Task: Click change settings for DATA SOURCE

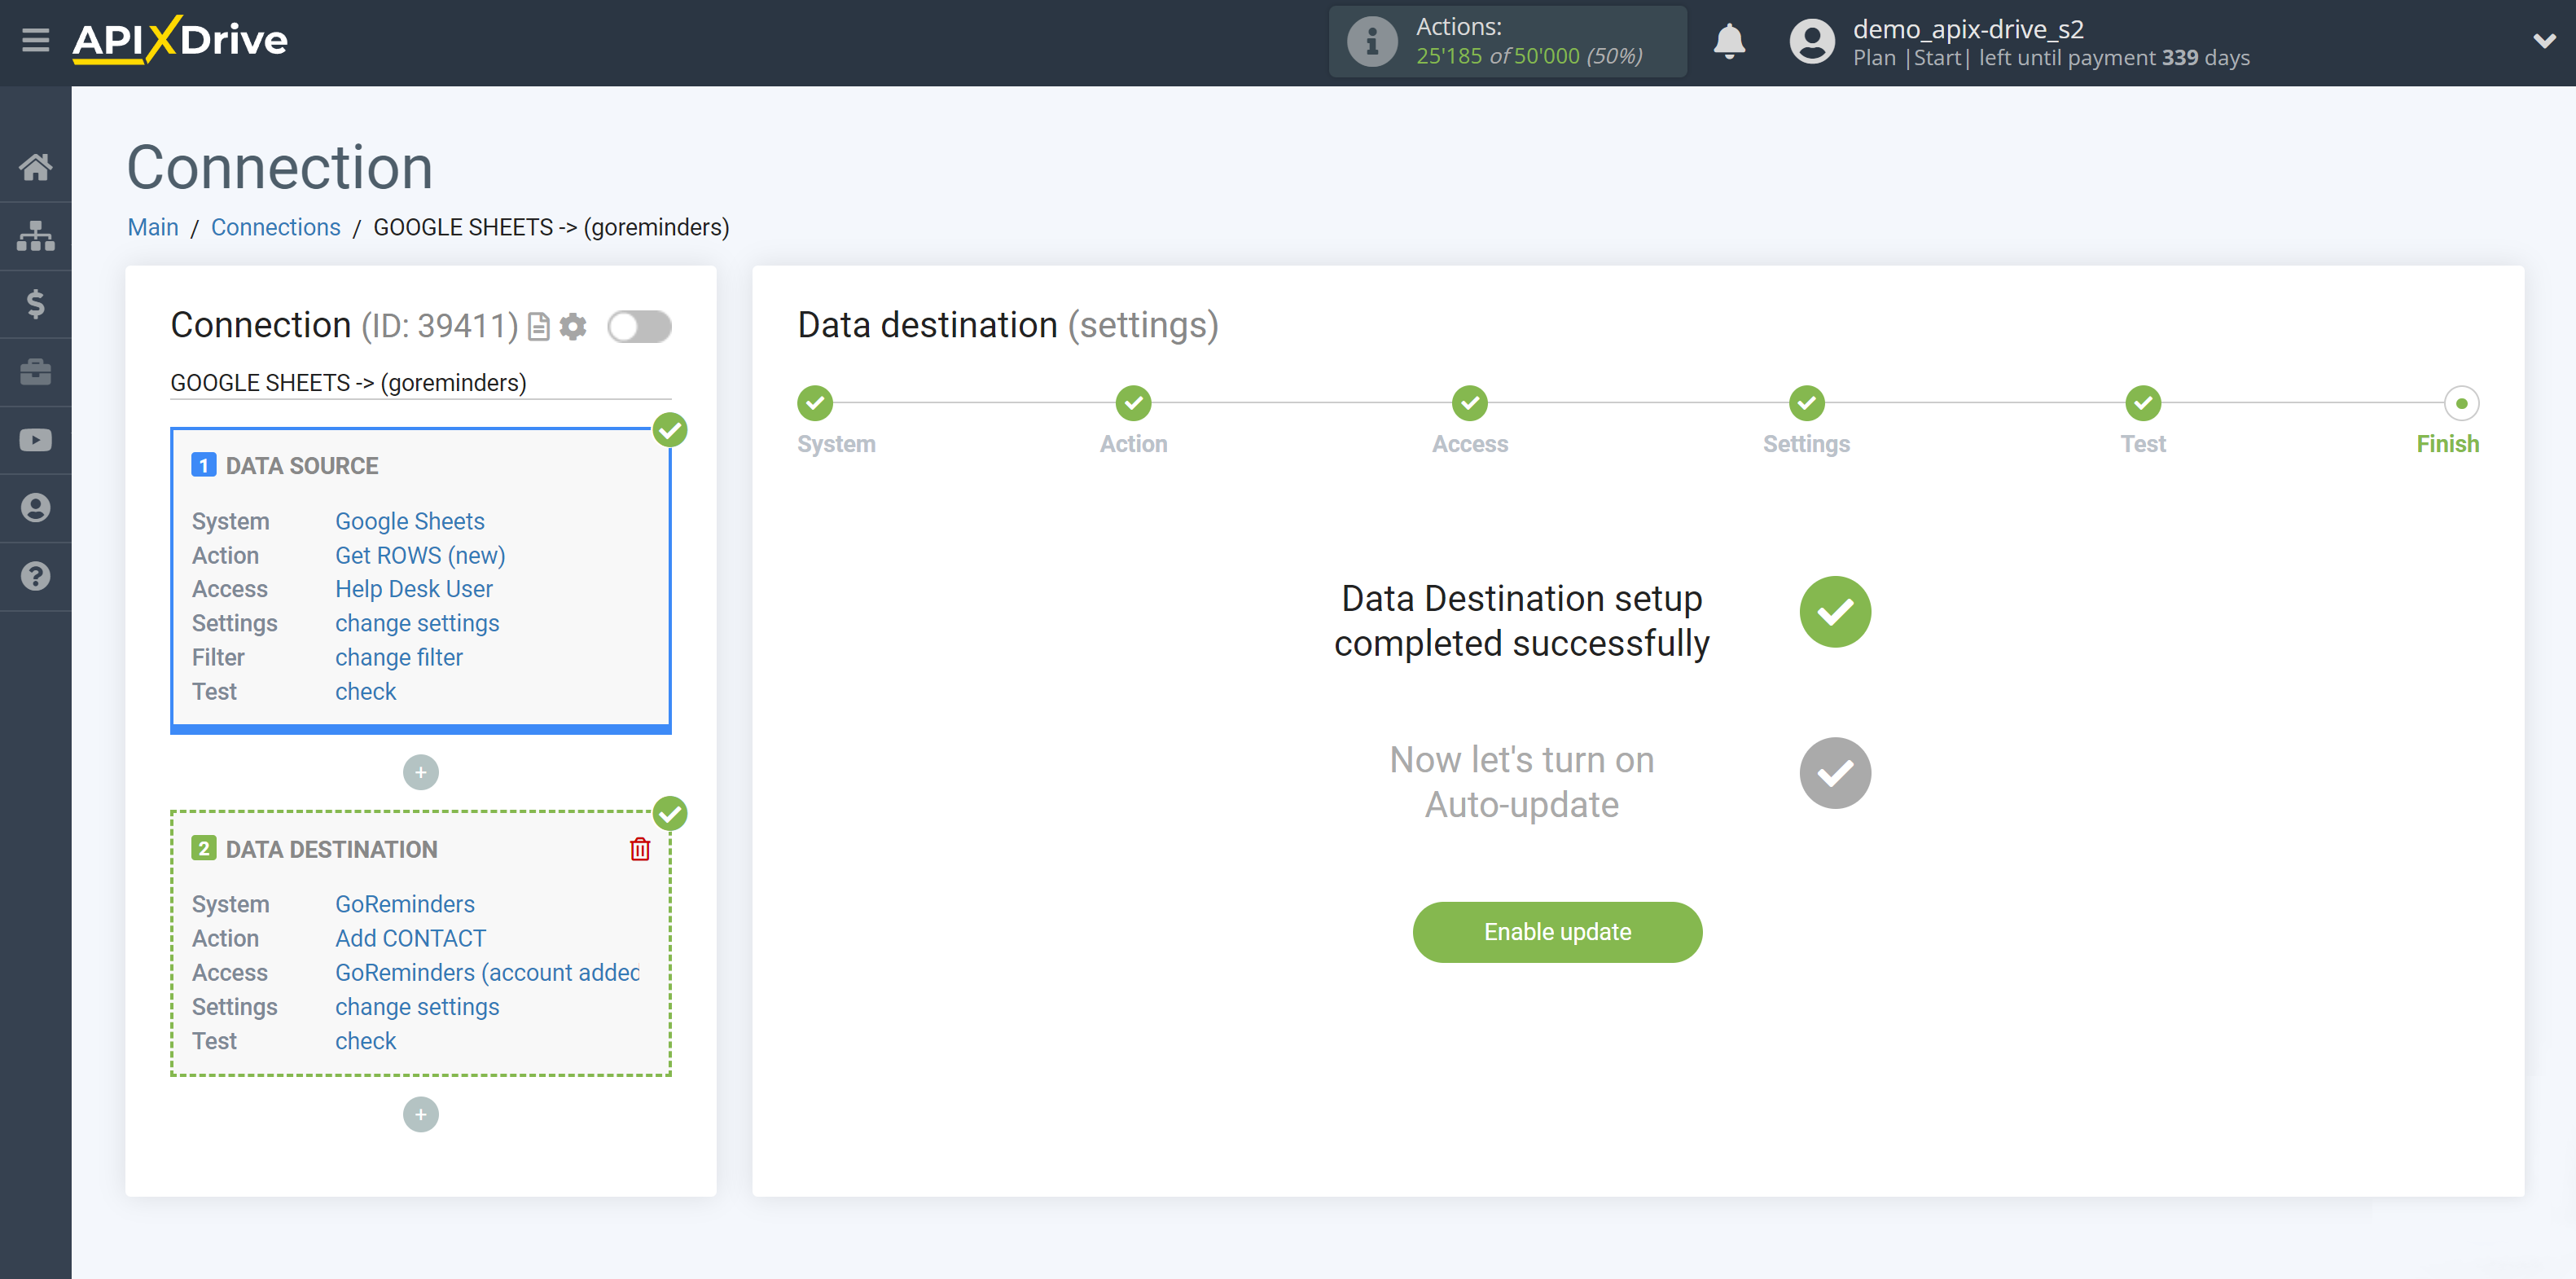Action: [x=415, y=623]
